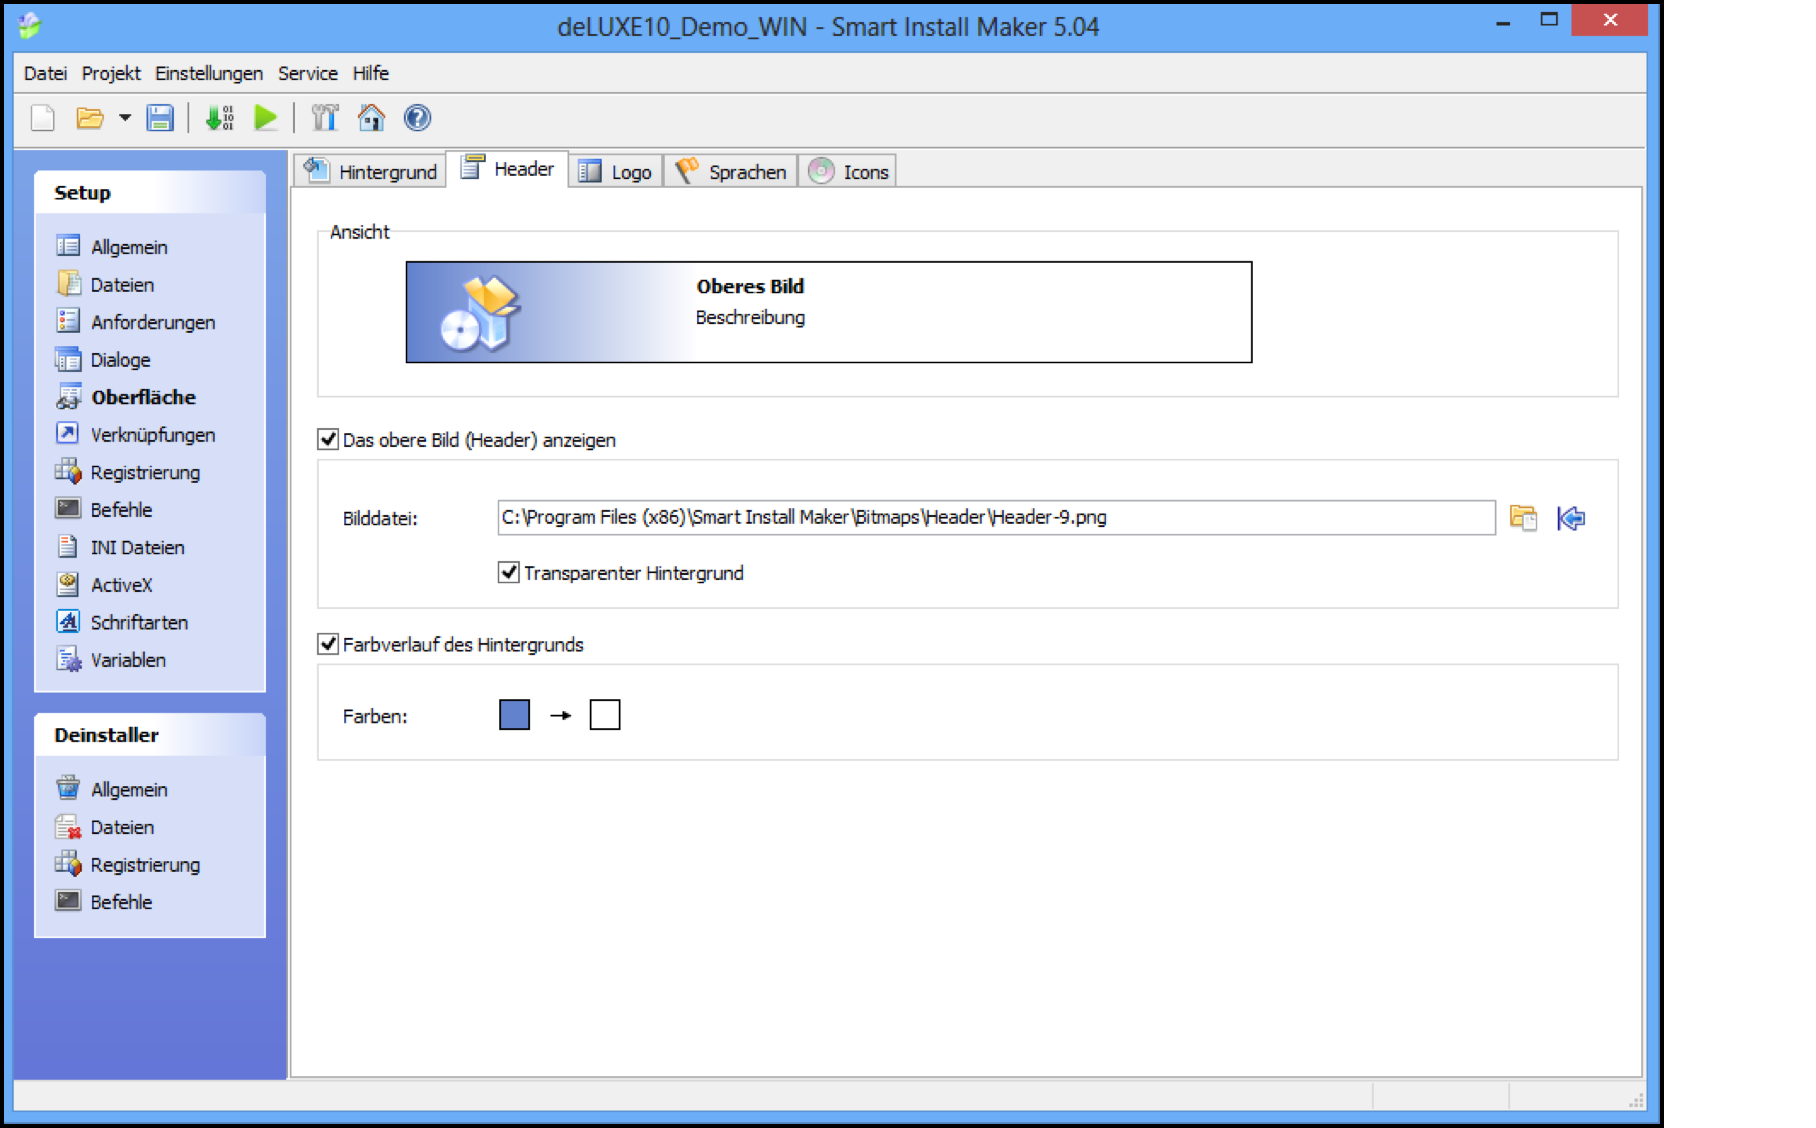Viewport: 1816px width, 1128px height.
Task: Switch to the Sprachen tab
Action: point(731,172)
